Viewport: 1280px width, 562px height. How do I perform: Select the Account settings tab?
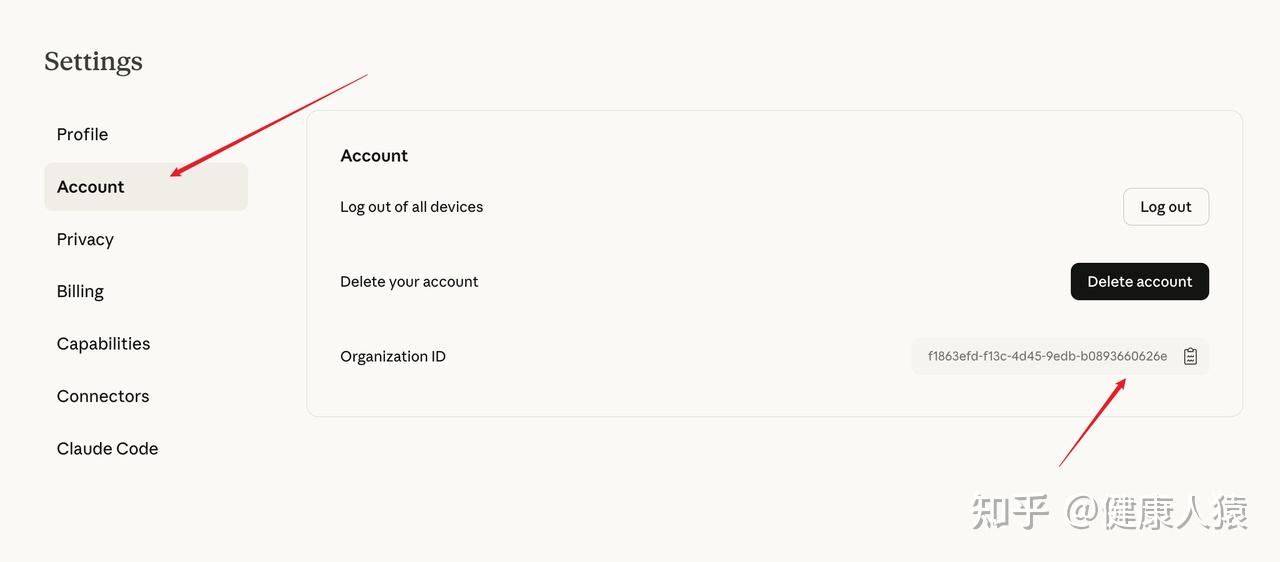[x=91, y=187]
